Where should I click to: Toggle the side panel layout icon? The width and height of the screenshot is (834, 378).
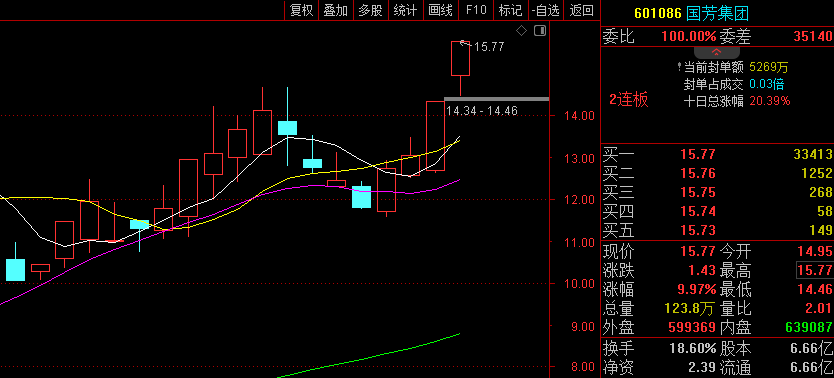540,31
